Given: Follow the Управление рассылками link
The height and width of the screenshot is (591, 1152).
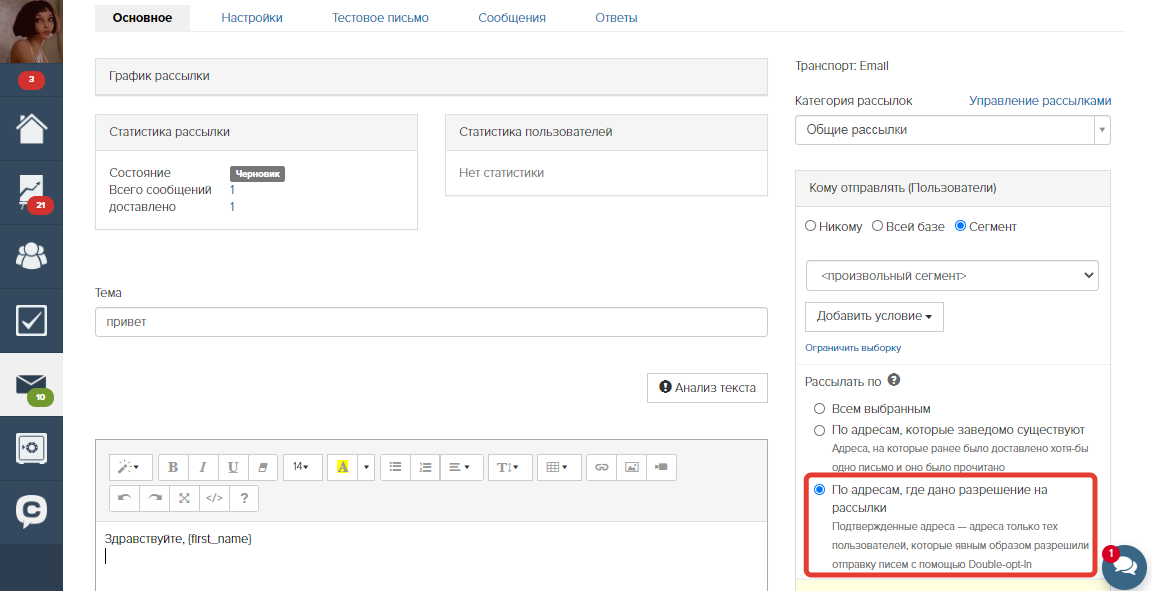Looking at the screenshot, I should pyautogui.click(x=1040, y=101).
